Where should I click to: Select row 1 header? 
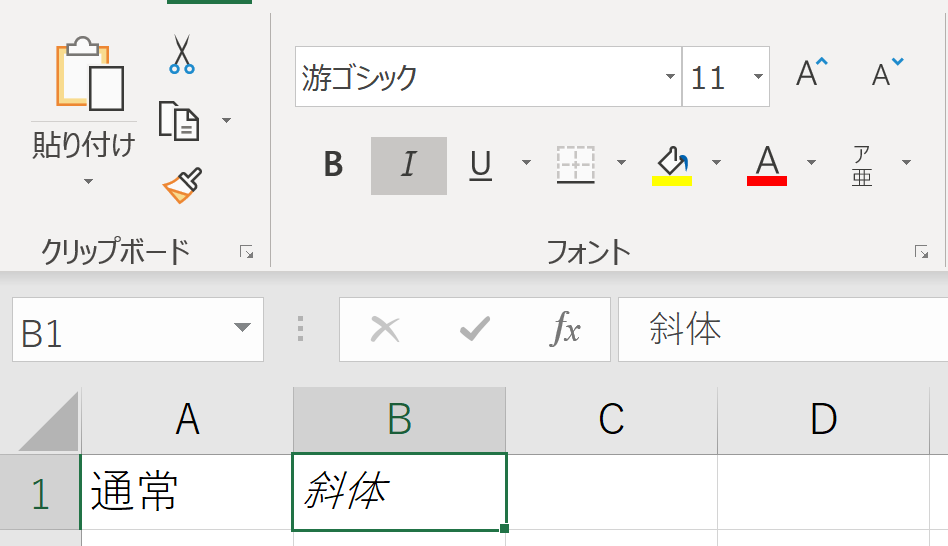pos(40,492)
